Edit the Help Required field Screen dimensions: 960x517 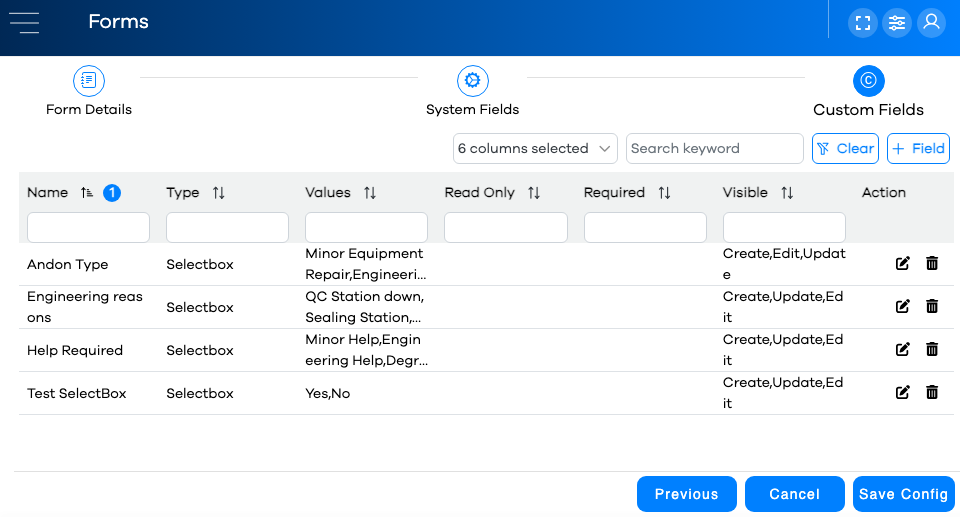tap(902, 349)
